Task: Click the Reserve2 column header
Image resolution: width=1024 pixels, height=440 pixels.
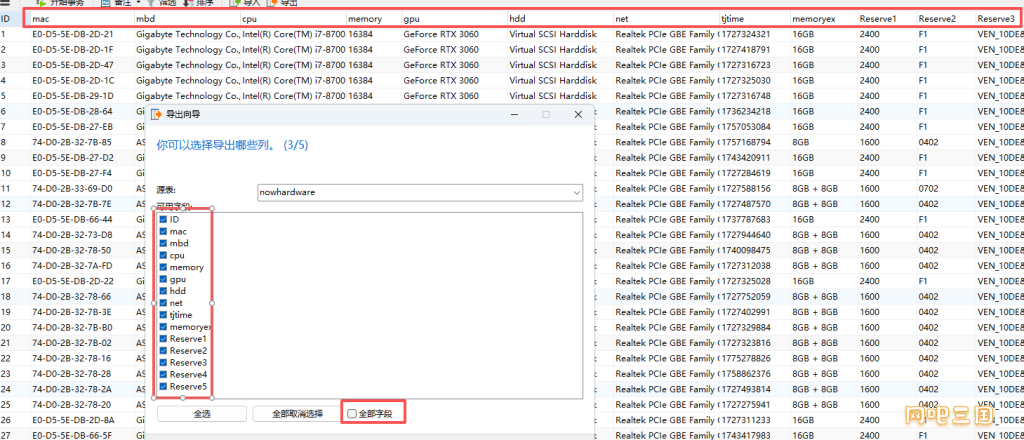Action: tap(946, 19)
